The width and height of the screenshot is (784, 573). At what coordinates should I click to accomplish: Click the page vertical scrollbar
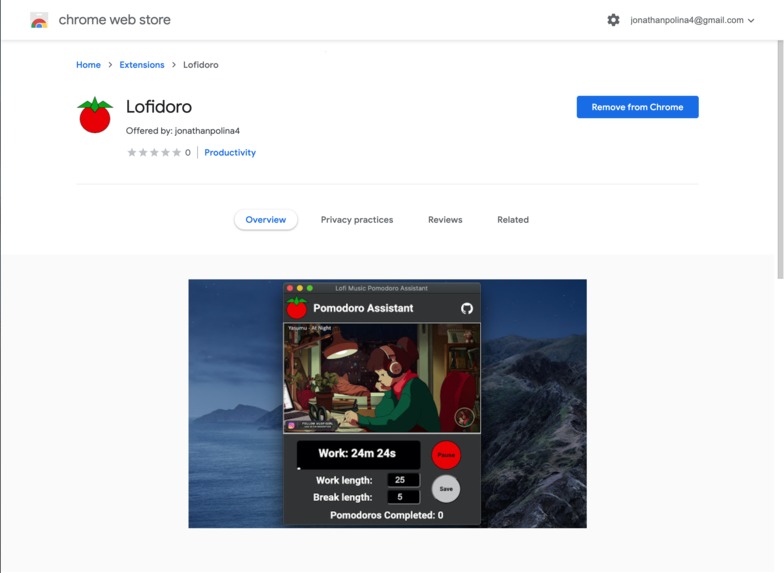(x=780, y=160)
